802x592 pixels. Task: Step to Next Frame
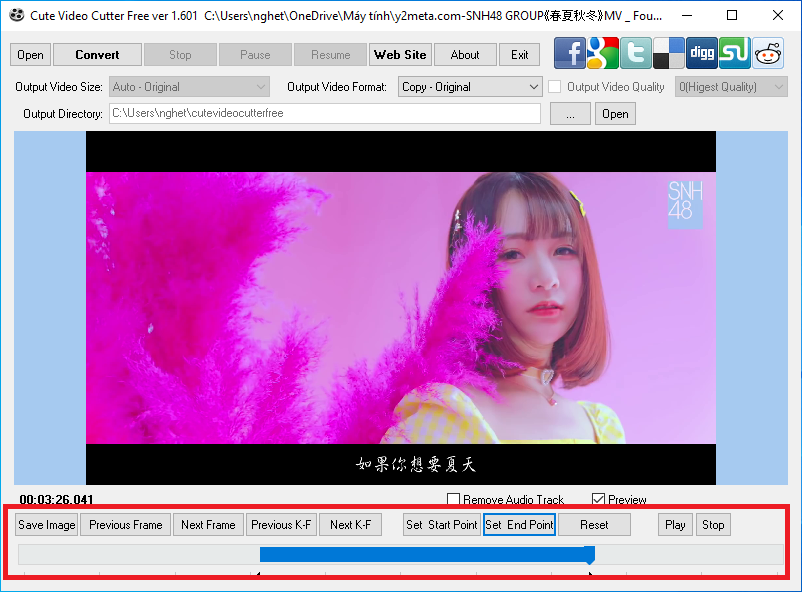pyautogui.click(x=208, y=525)
